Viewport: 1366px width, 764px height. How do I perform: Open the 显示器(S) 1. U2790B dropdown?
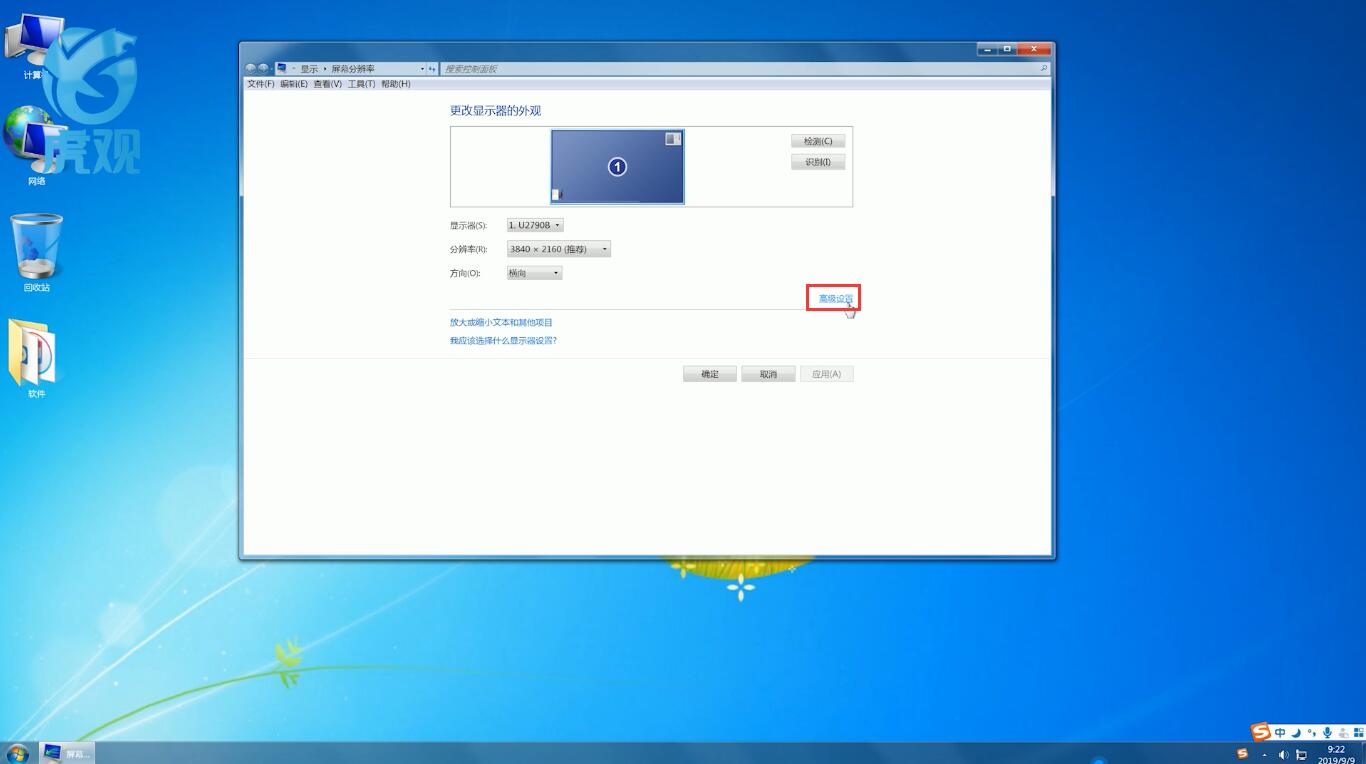tap(535, 225)
